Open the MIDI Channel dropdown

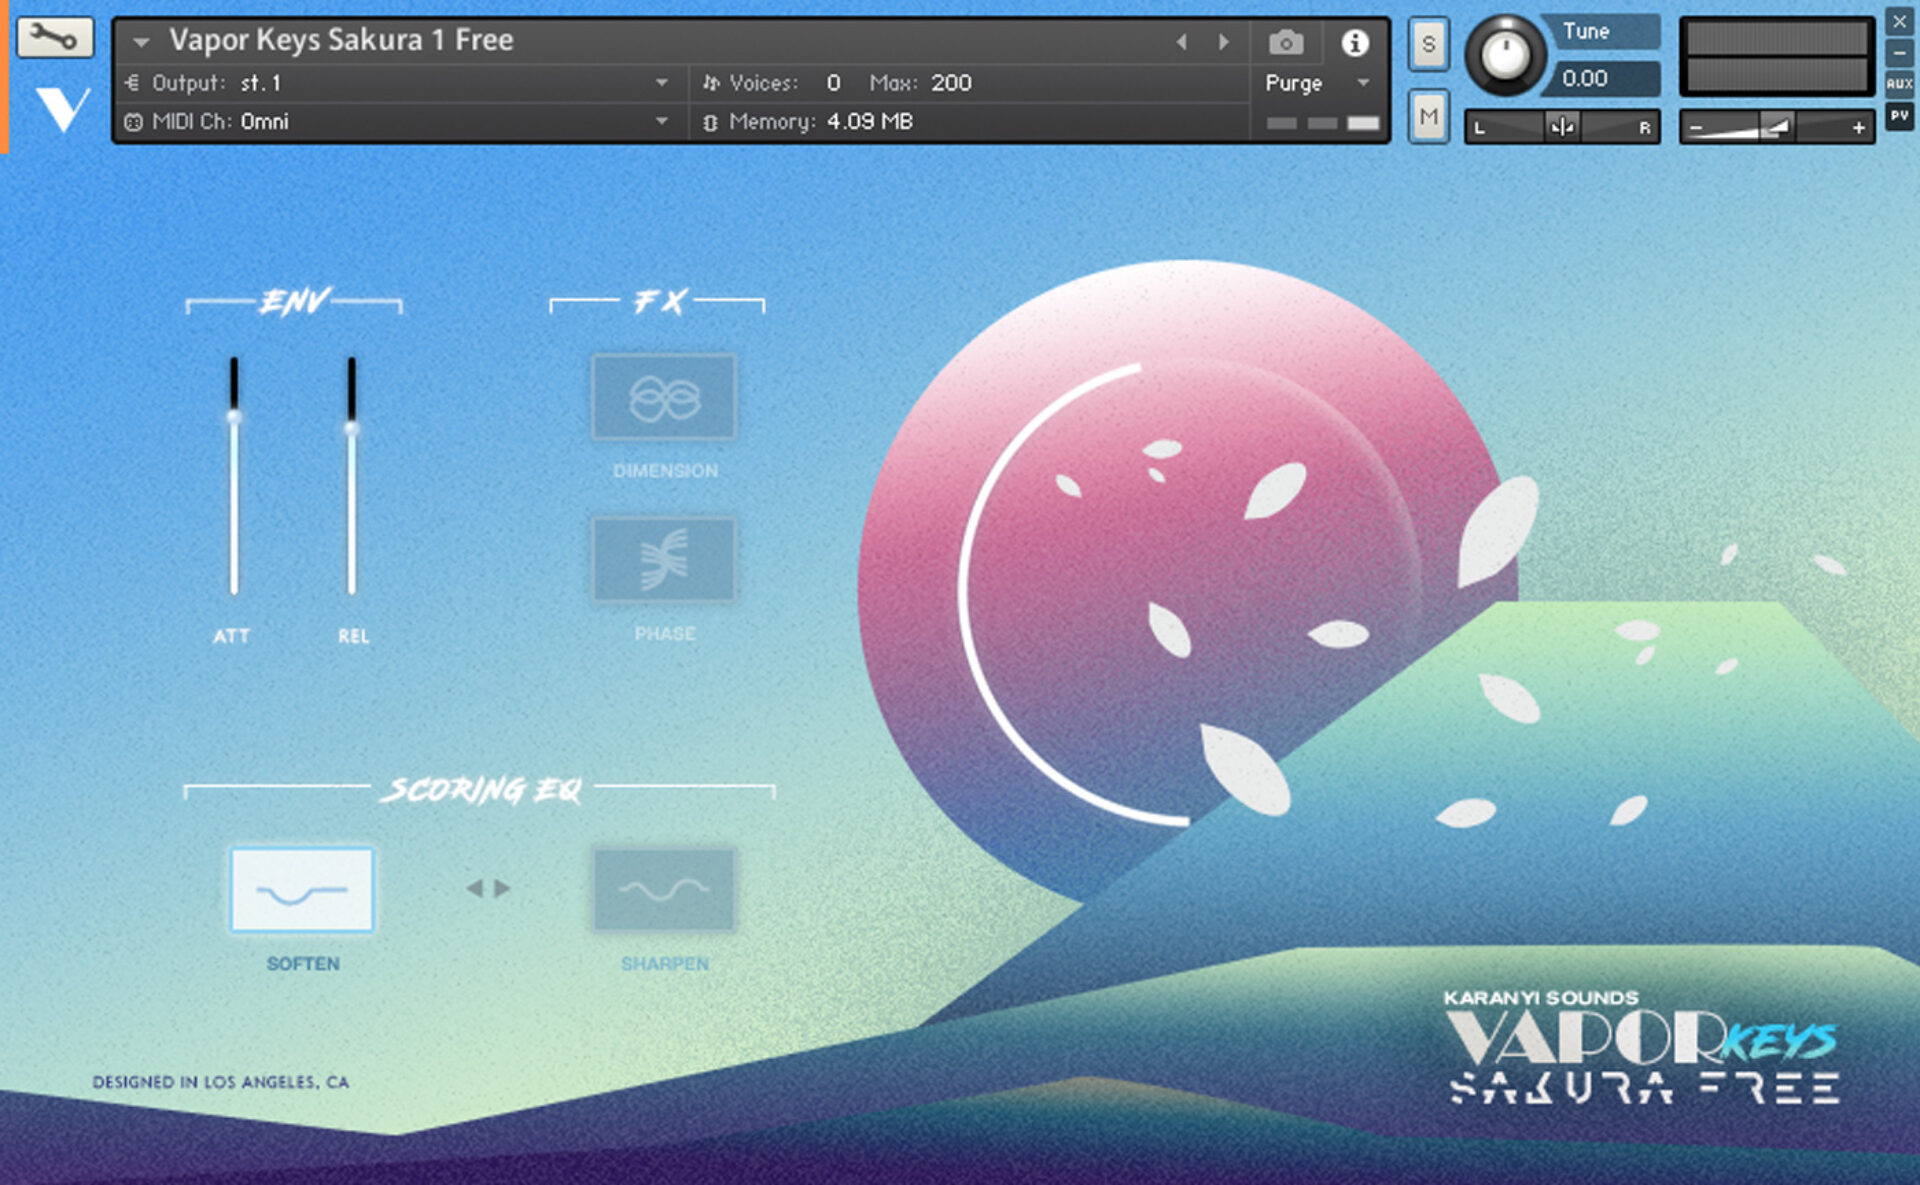pyautogui.click(x=662, y=121)
